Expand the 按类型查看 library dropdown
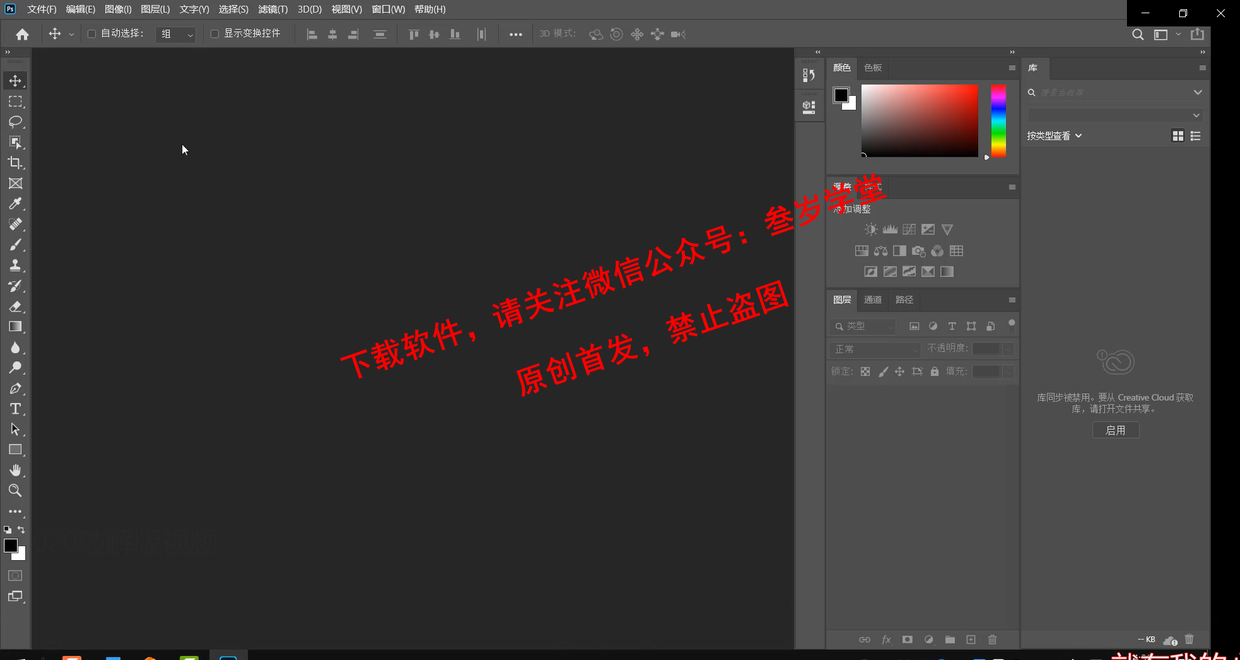Screen dimensions: 1240x660 tap(1056, 134)
